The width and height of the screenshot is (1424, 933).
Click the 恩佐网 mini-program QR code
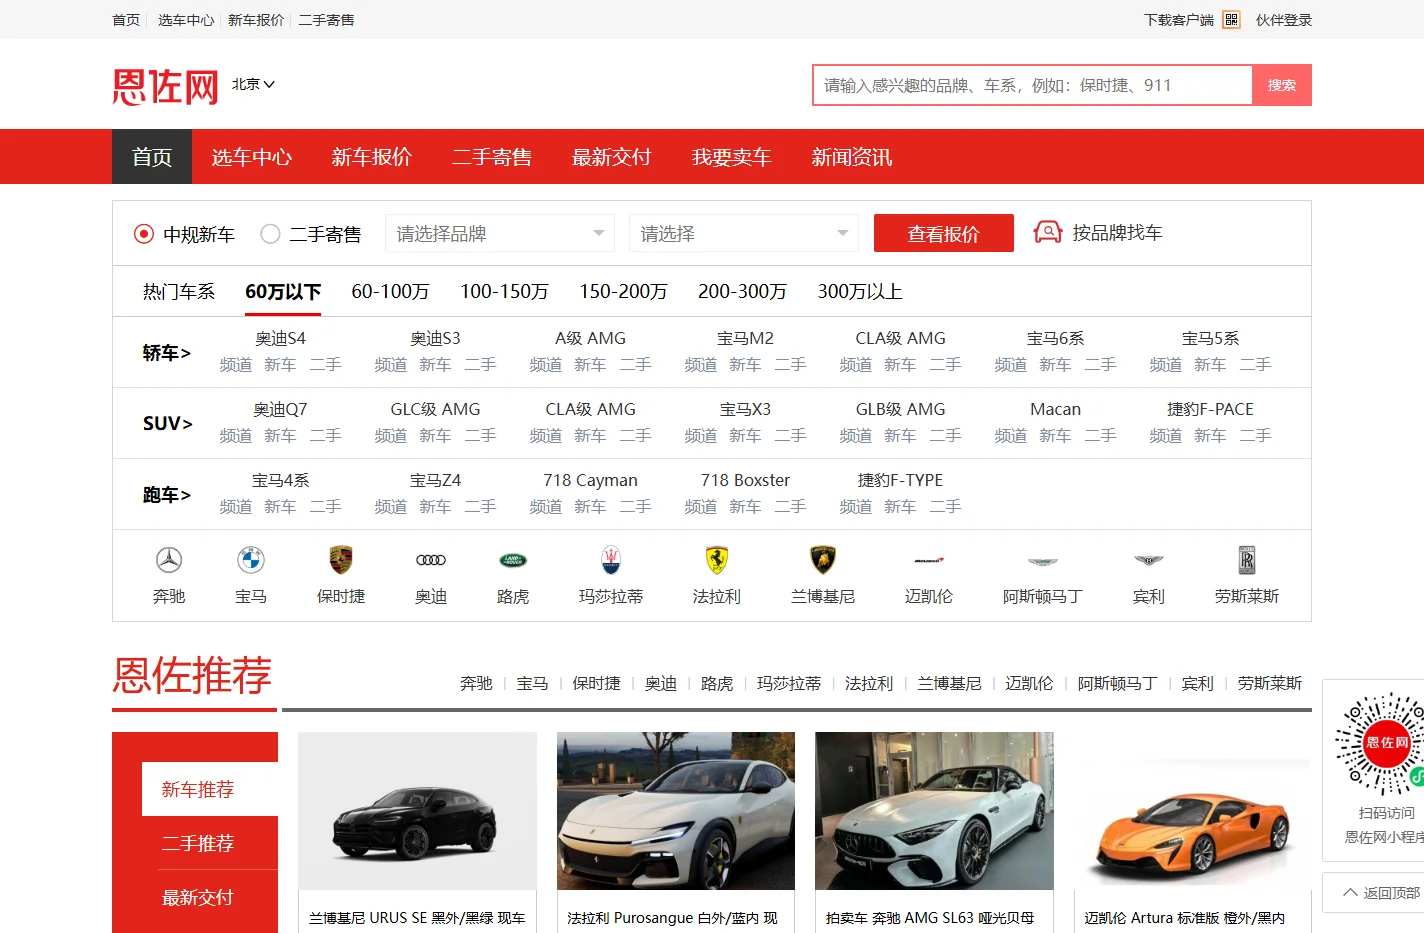(1381, 744)
